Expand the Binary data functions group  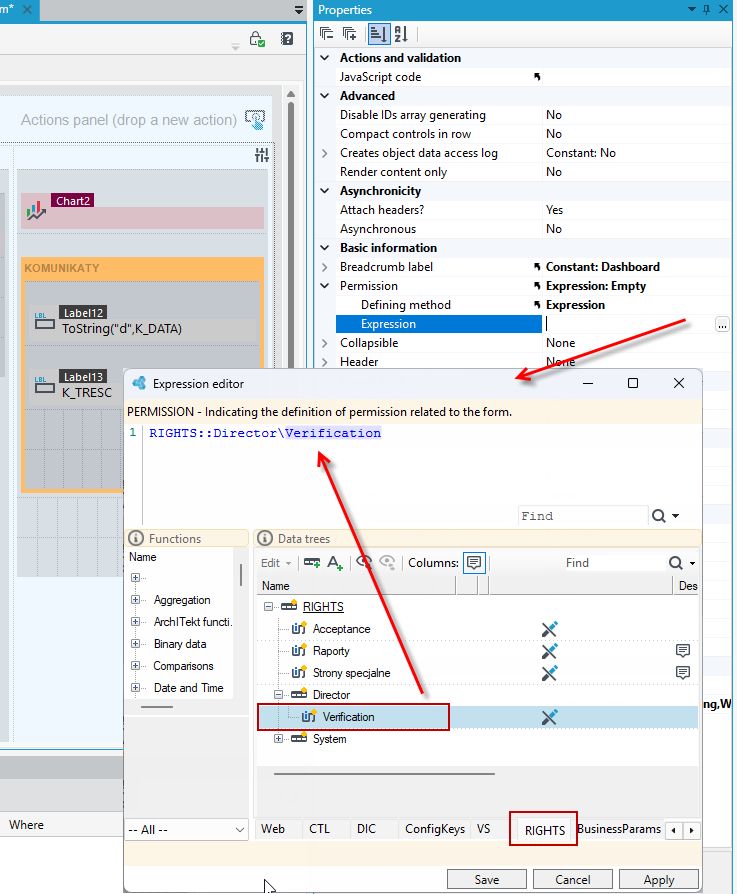(x=135, y=644)
